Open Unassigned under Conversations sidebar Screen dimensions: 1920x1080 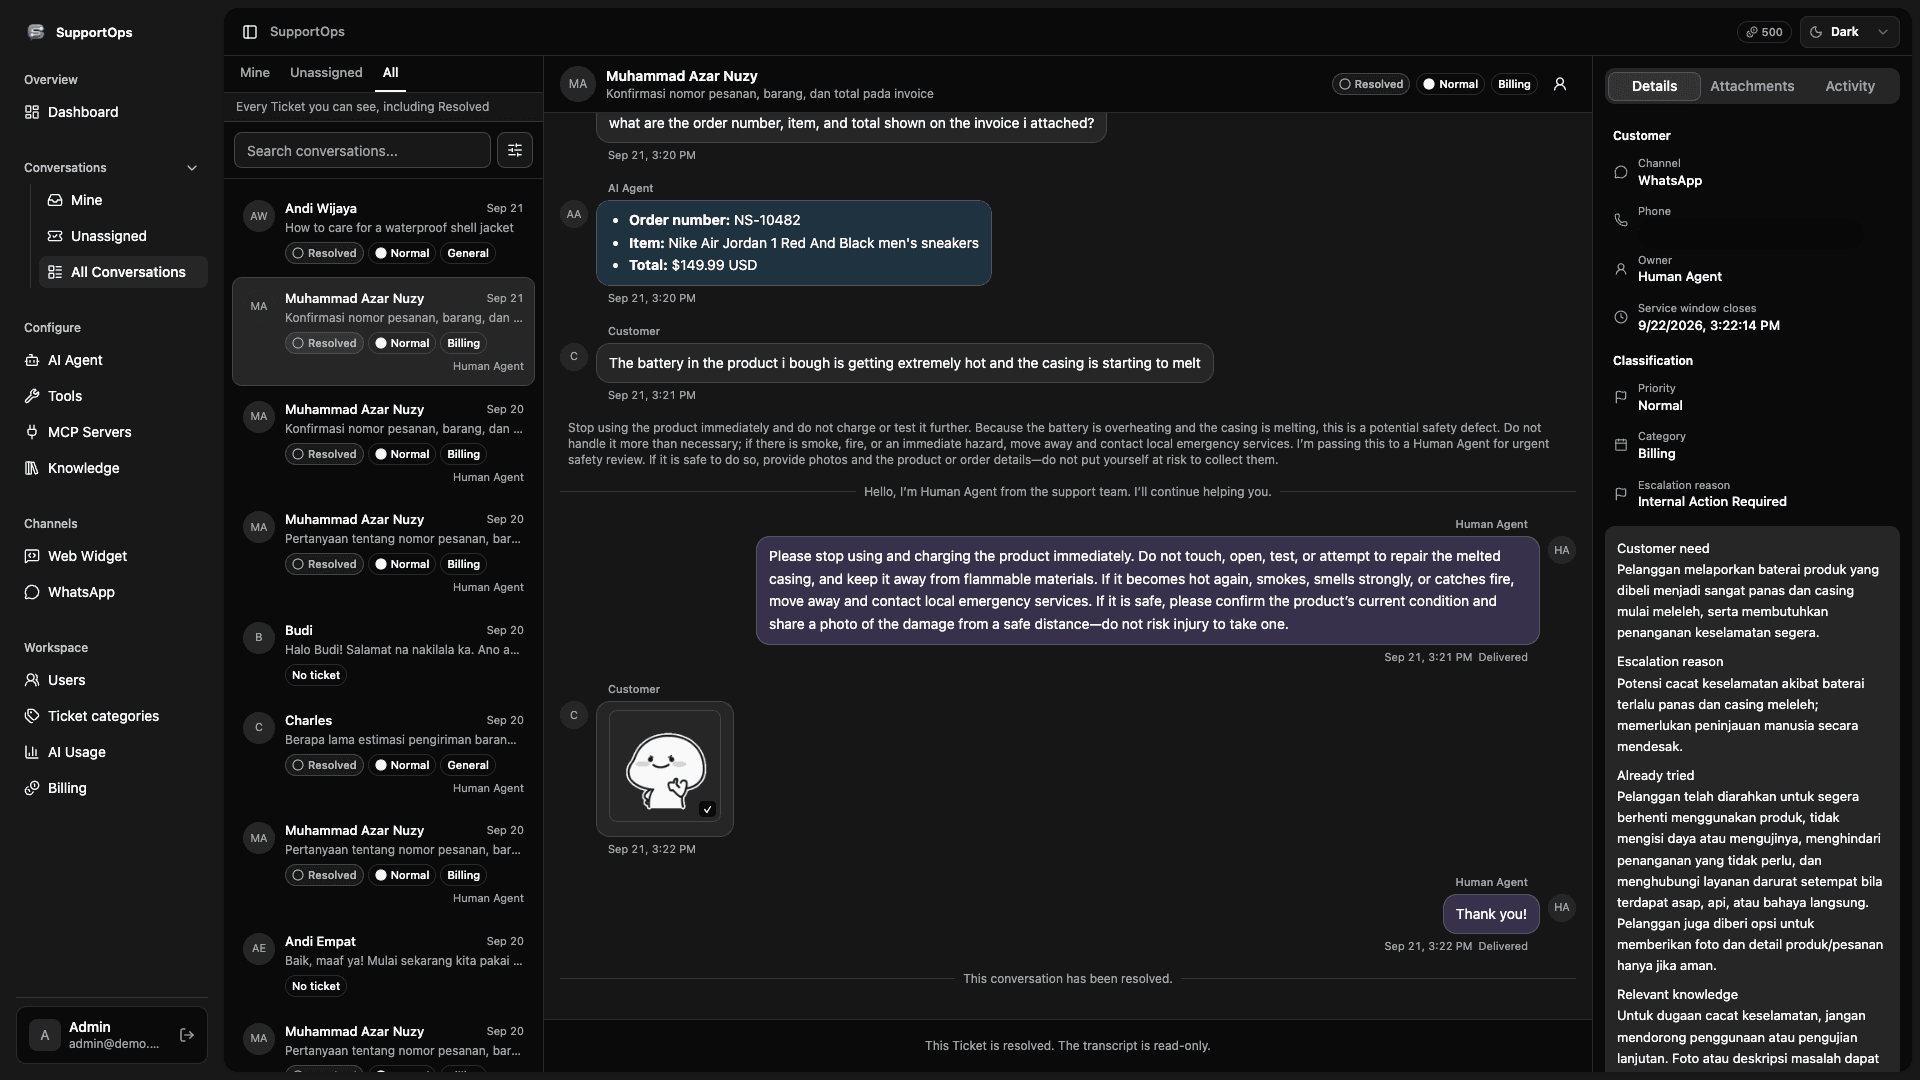coord(123,236)
